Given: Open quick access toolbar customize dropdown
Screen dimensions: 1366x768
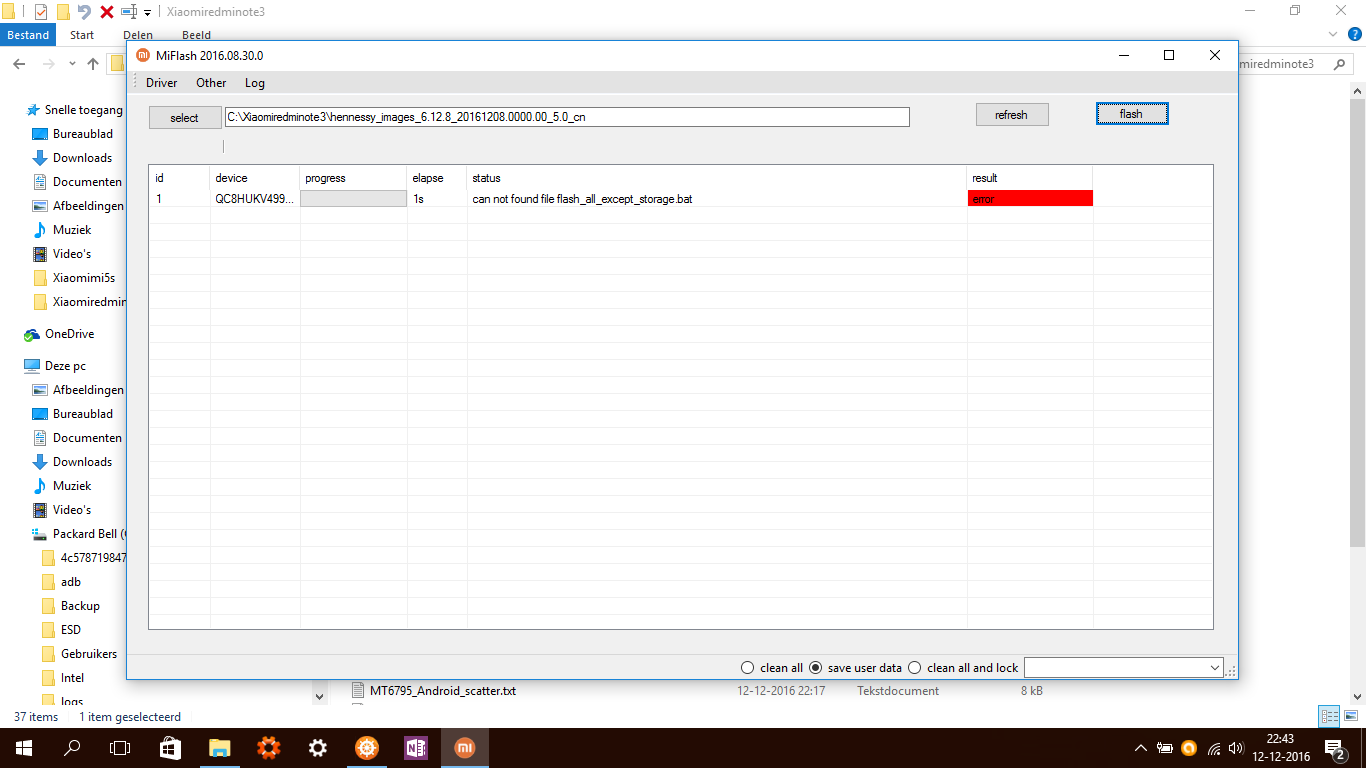Looking at the screenshot, I should (148, 12).
